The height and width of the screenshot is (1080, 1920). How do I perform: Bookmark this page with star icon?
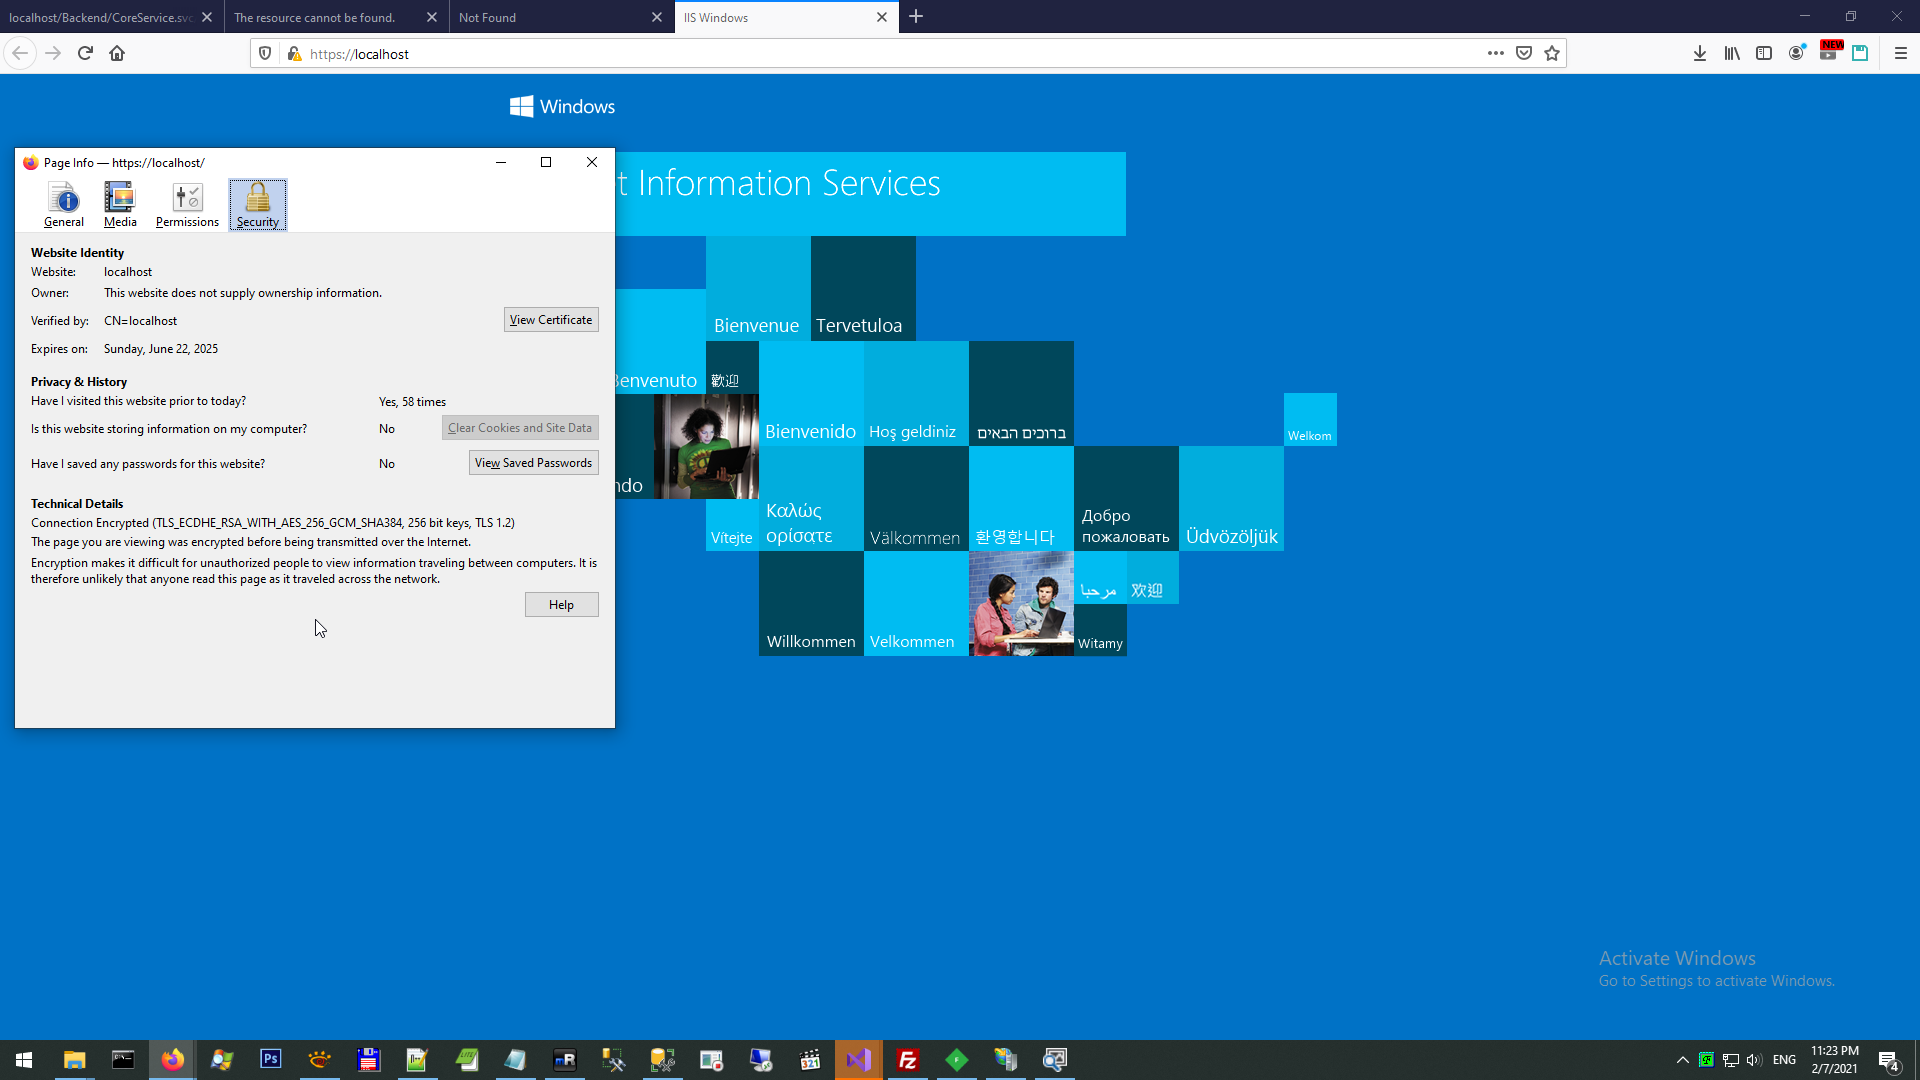pyautogui.click(x=1552, y=54)
